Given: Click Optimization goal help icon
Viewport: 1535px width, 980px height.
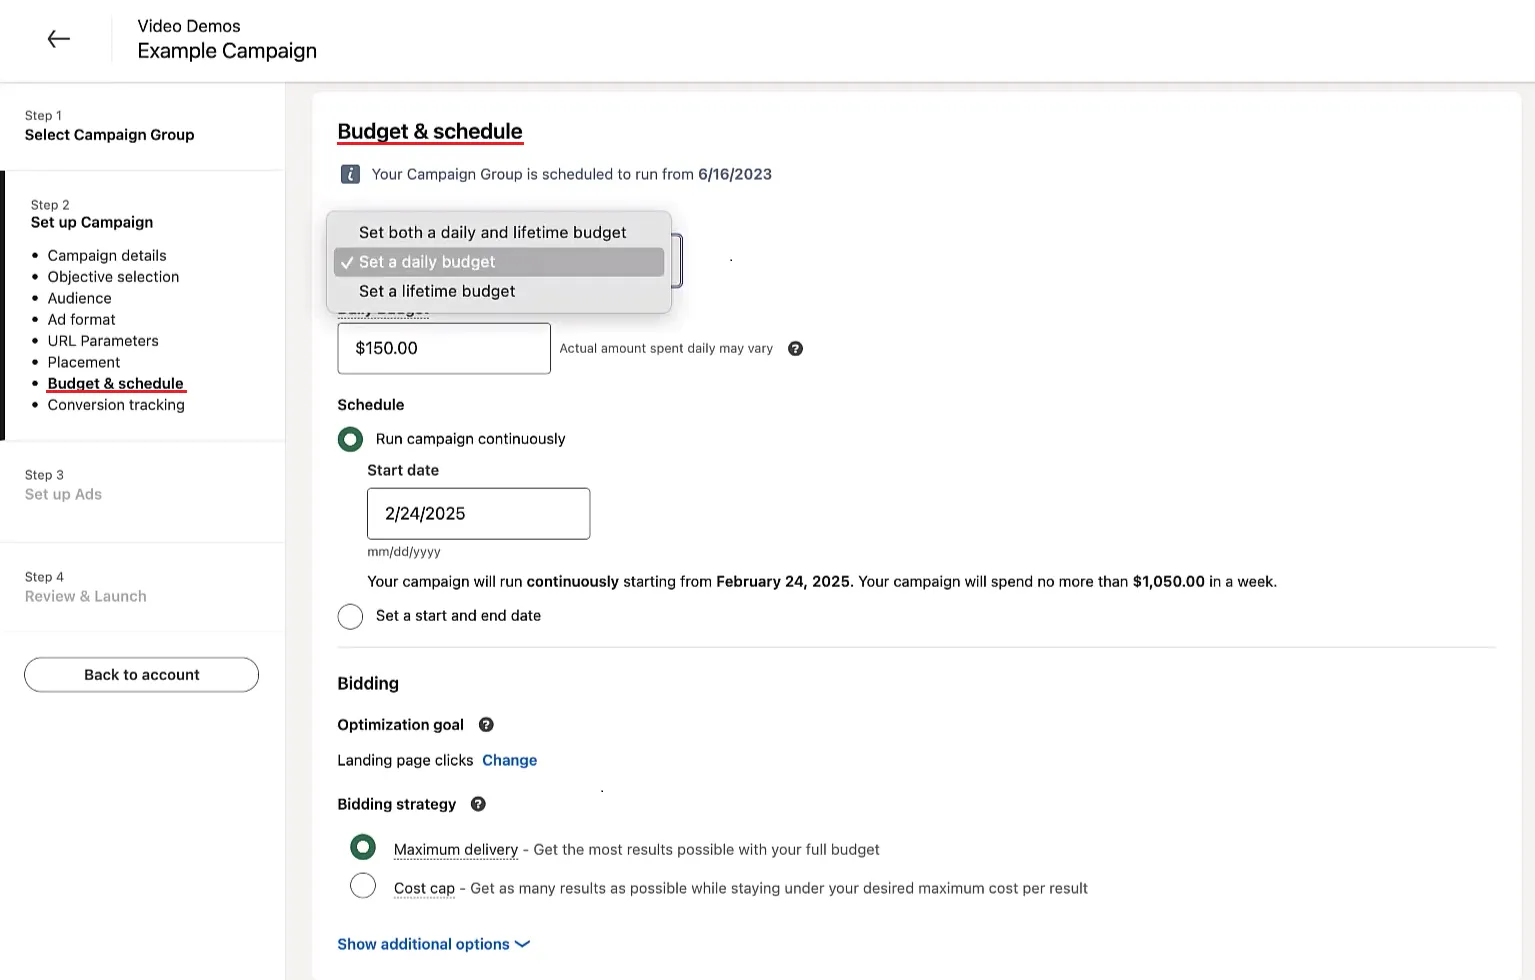Looking at the screenshot, I should click(x=486, y=725).
